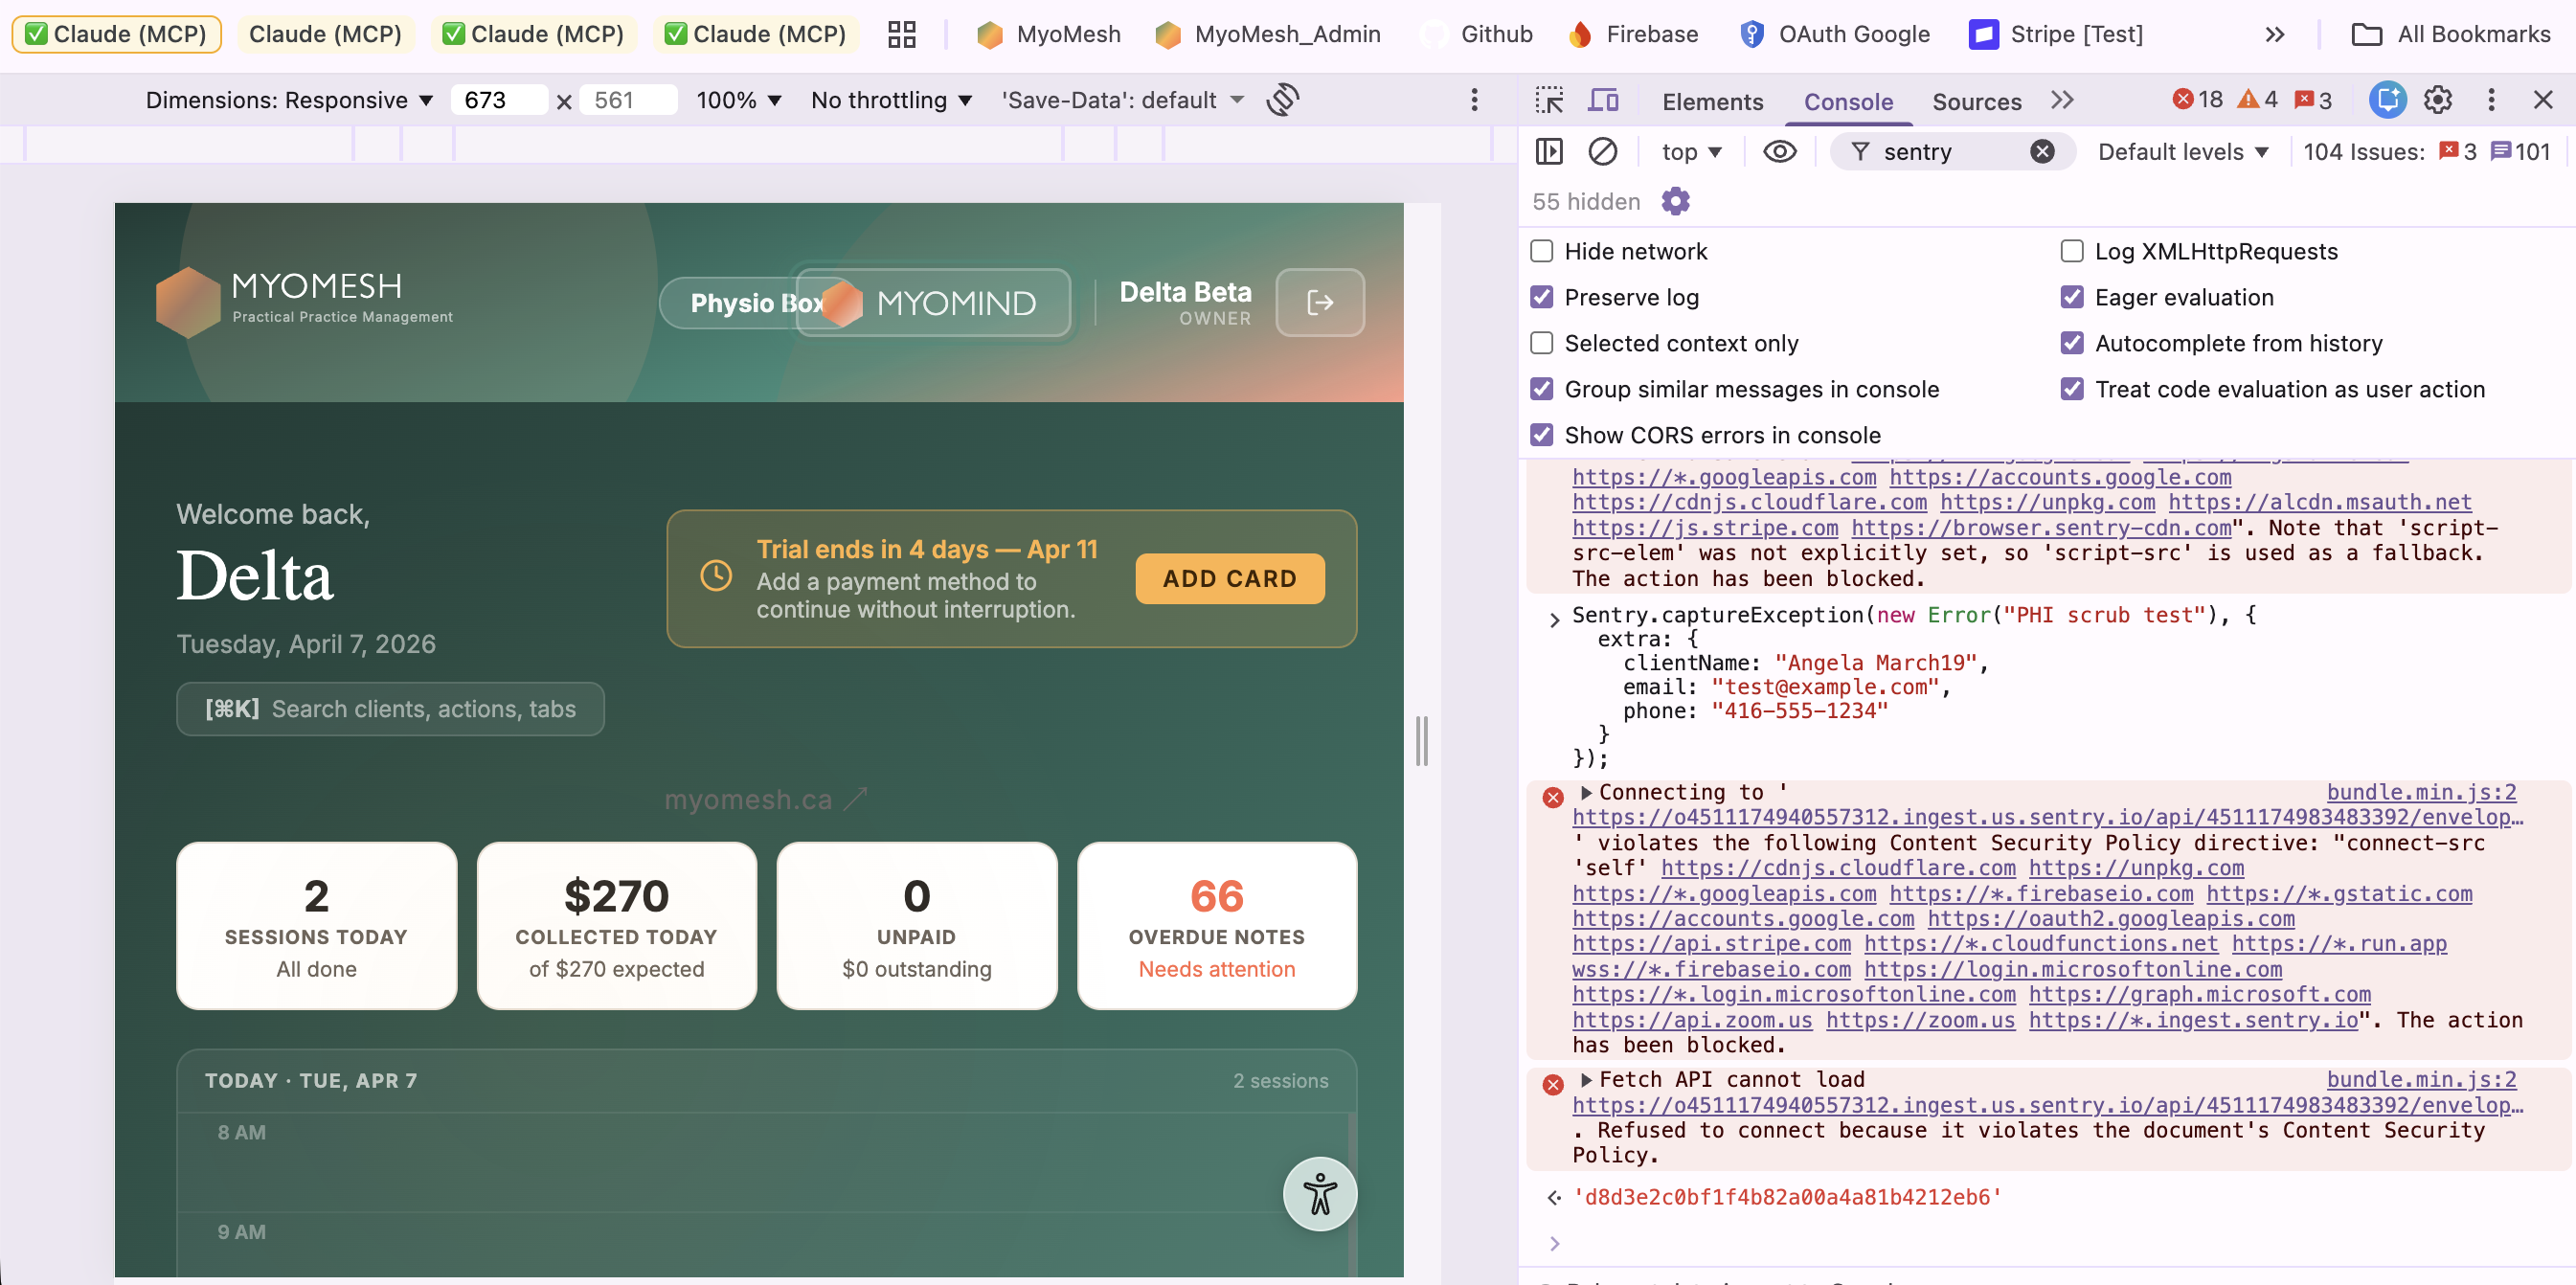Image resolution: width=2576 pixels, height=1285 pixels.
Task: Open the All Bookmarks folder
Action: coord(2450,34)
